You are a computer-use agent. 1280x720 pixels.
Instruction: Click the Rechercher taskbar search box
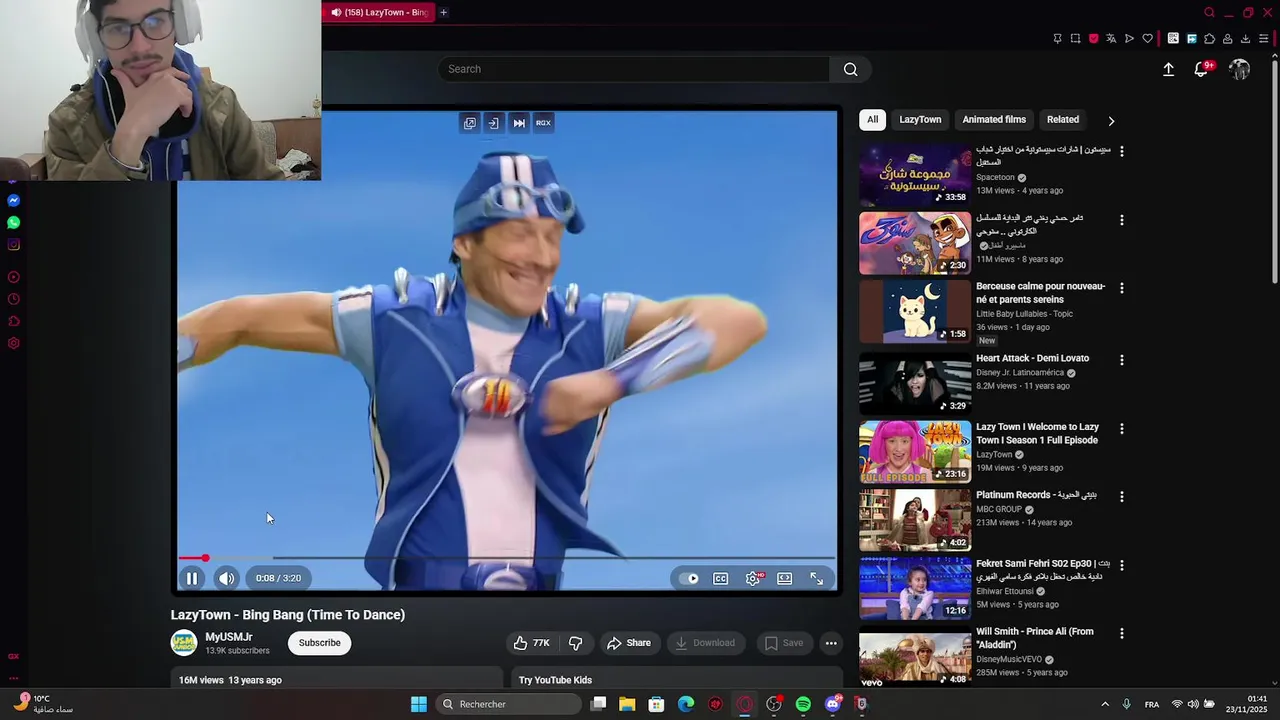click(509, 704)
